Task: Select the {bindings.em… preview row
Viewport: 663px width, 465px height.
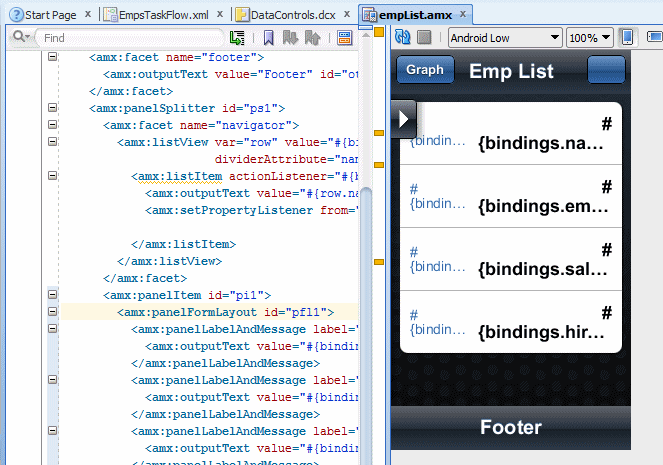Action: [x=511, y=196]
